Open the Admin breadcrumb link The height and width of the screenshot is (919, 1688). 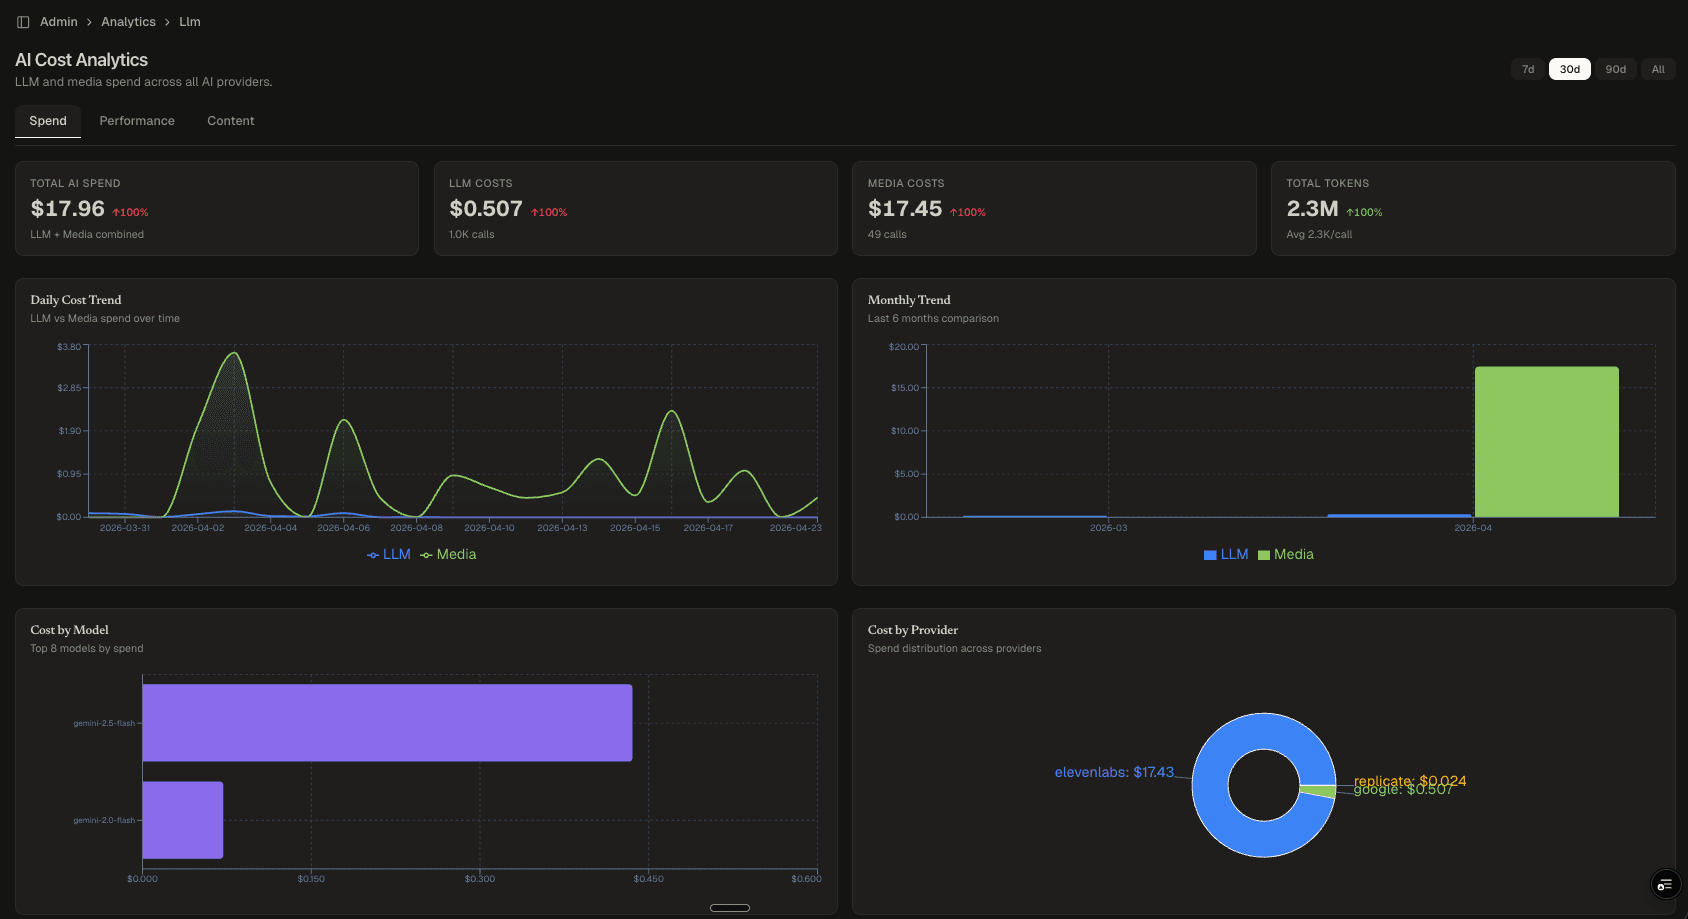(58, 21)
